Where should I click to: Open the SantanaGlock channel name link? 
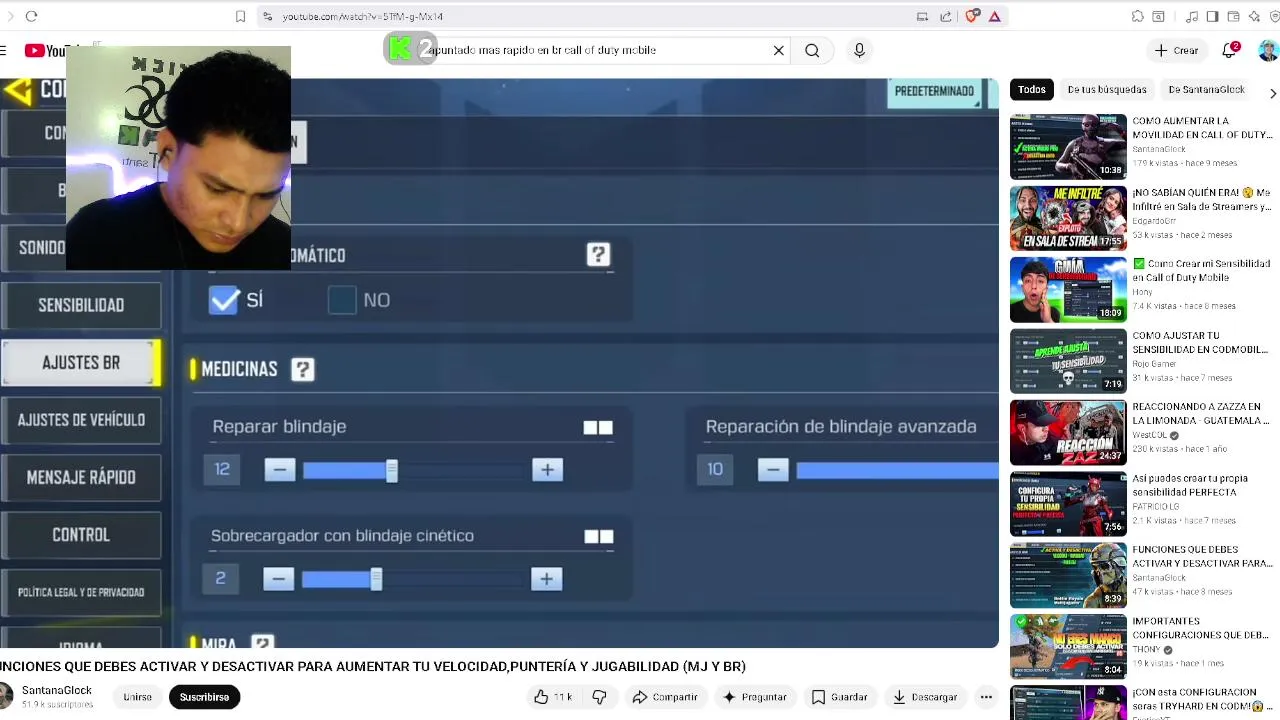57,690
